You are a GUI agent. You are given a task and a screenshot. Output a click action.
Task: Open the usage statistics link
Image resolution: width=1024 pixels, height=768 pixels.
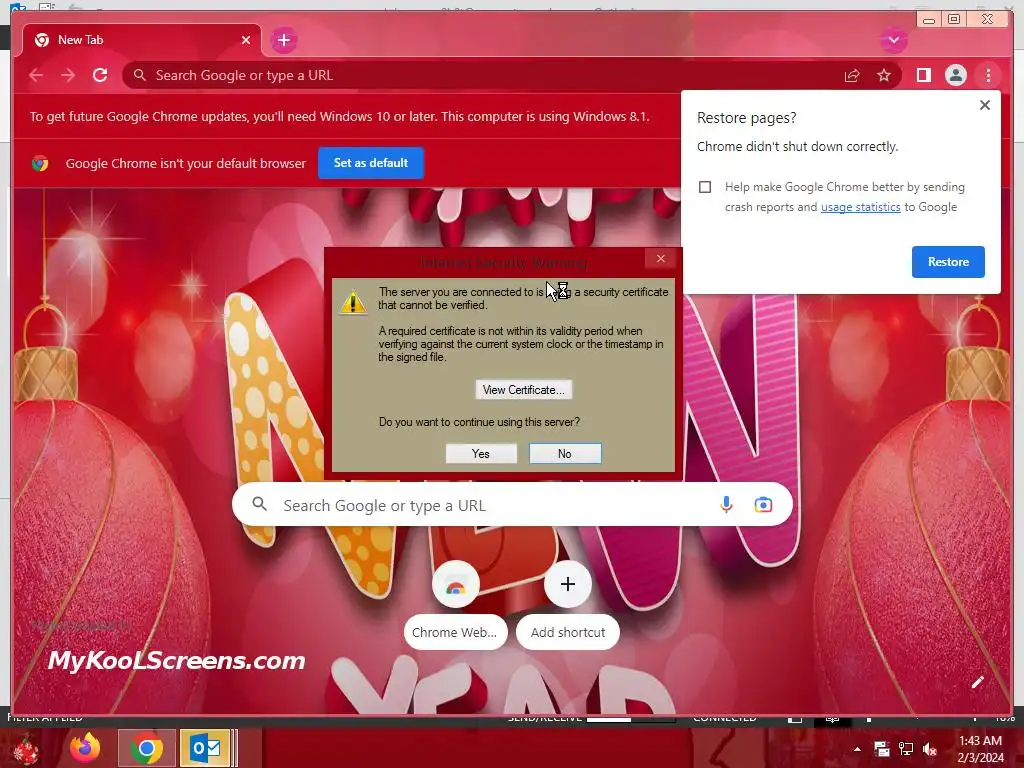coord(860,207)
